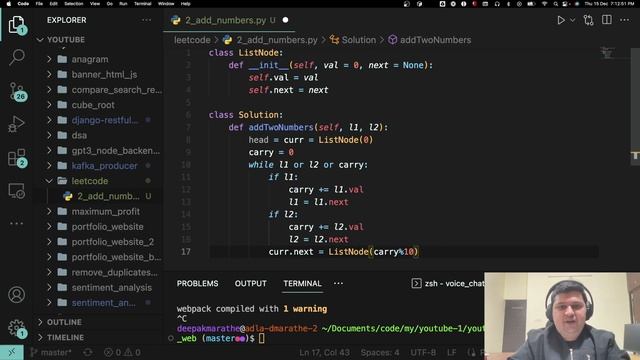
Task: Open the Selection menu
Action: [x=74, y=4]
